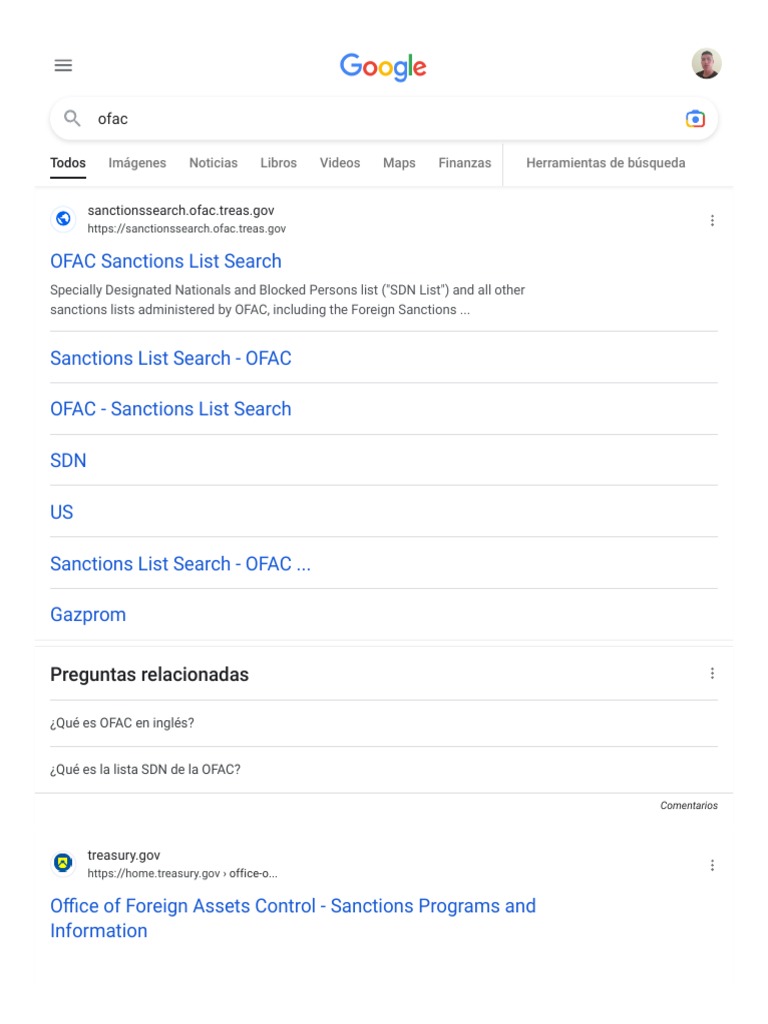Click the Google logo
768x1024 pixels.
383,67
